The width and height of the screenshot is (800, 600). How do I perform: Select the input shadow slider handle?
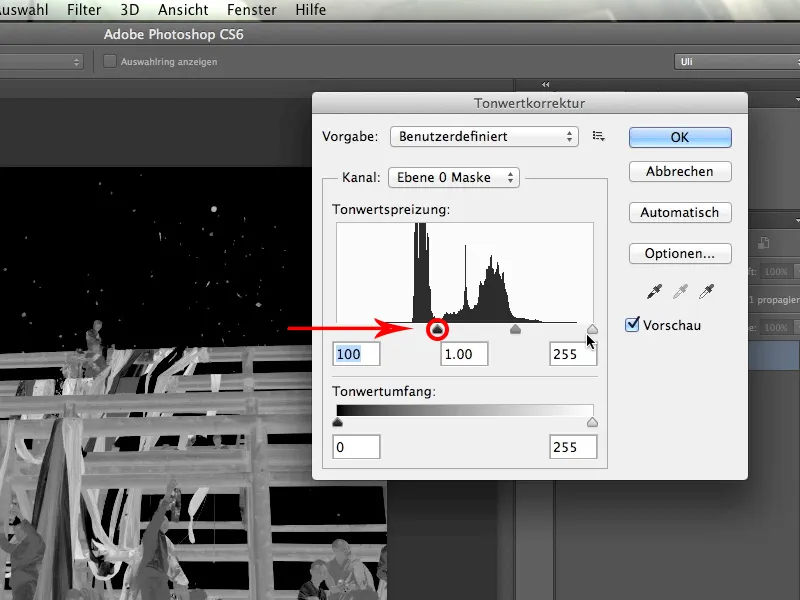(437, 329)
